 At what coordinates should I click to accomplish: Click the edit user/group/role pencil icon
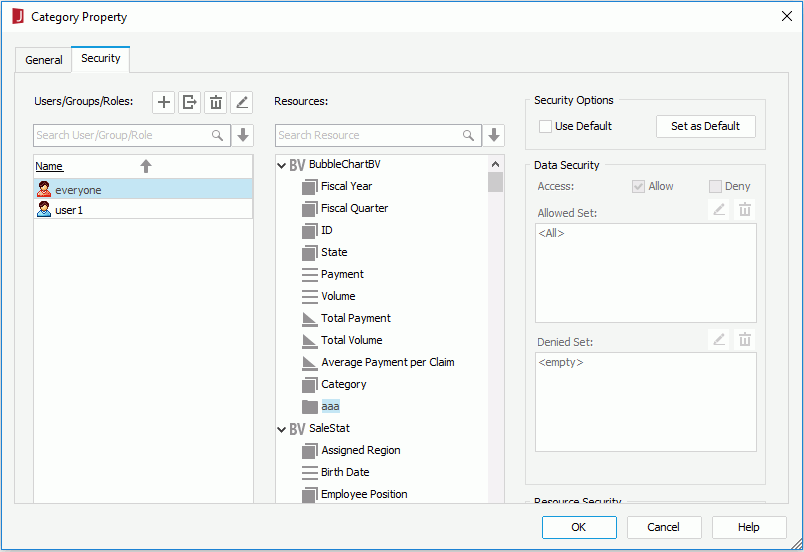[x=242, y=103]
